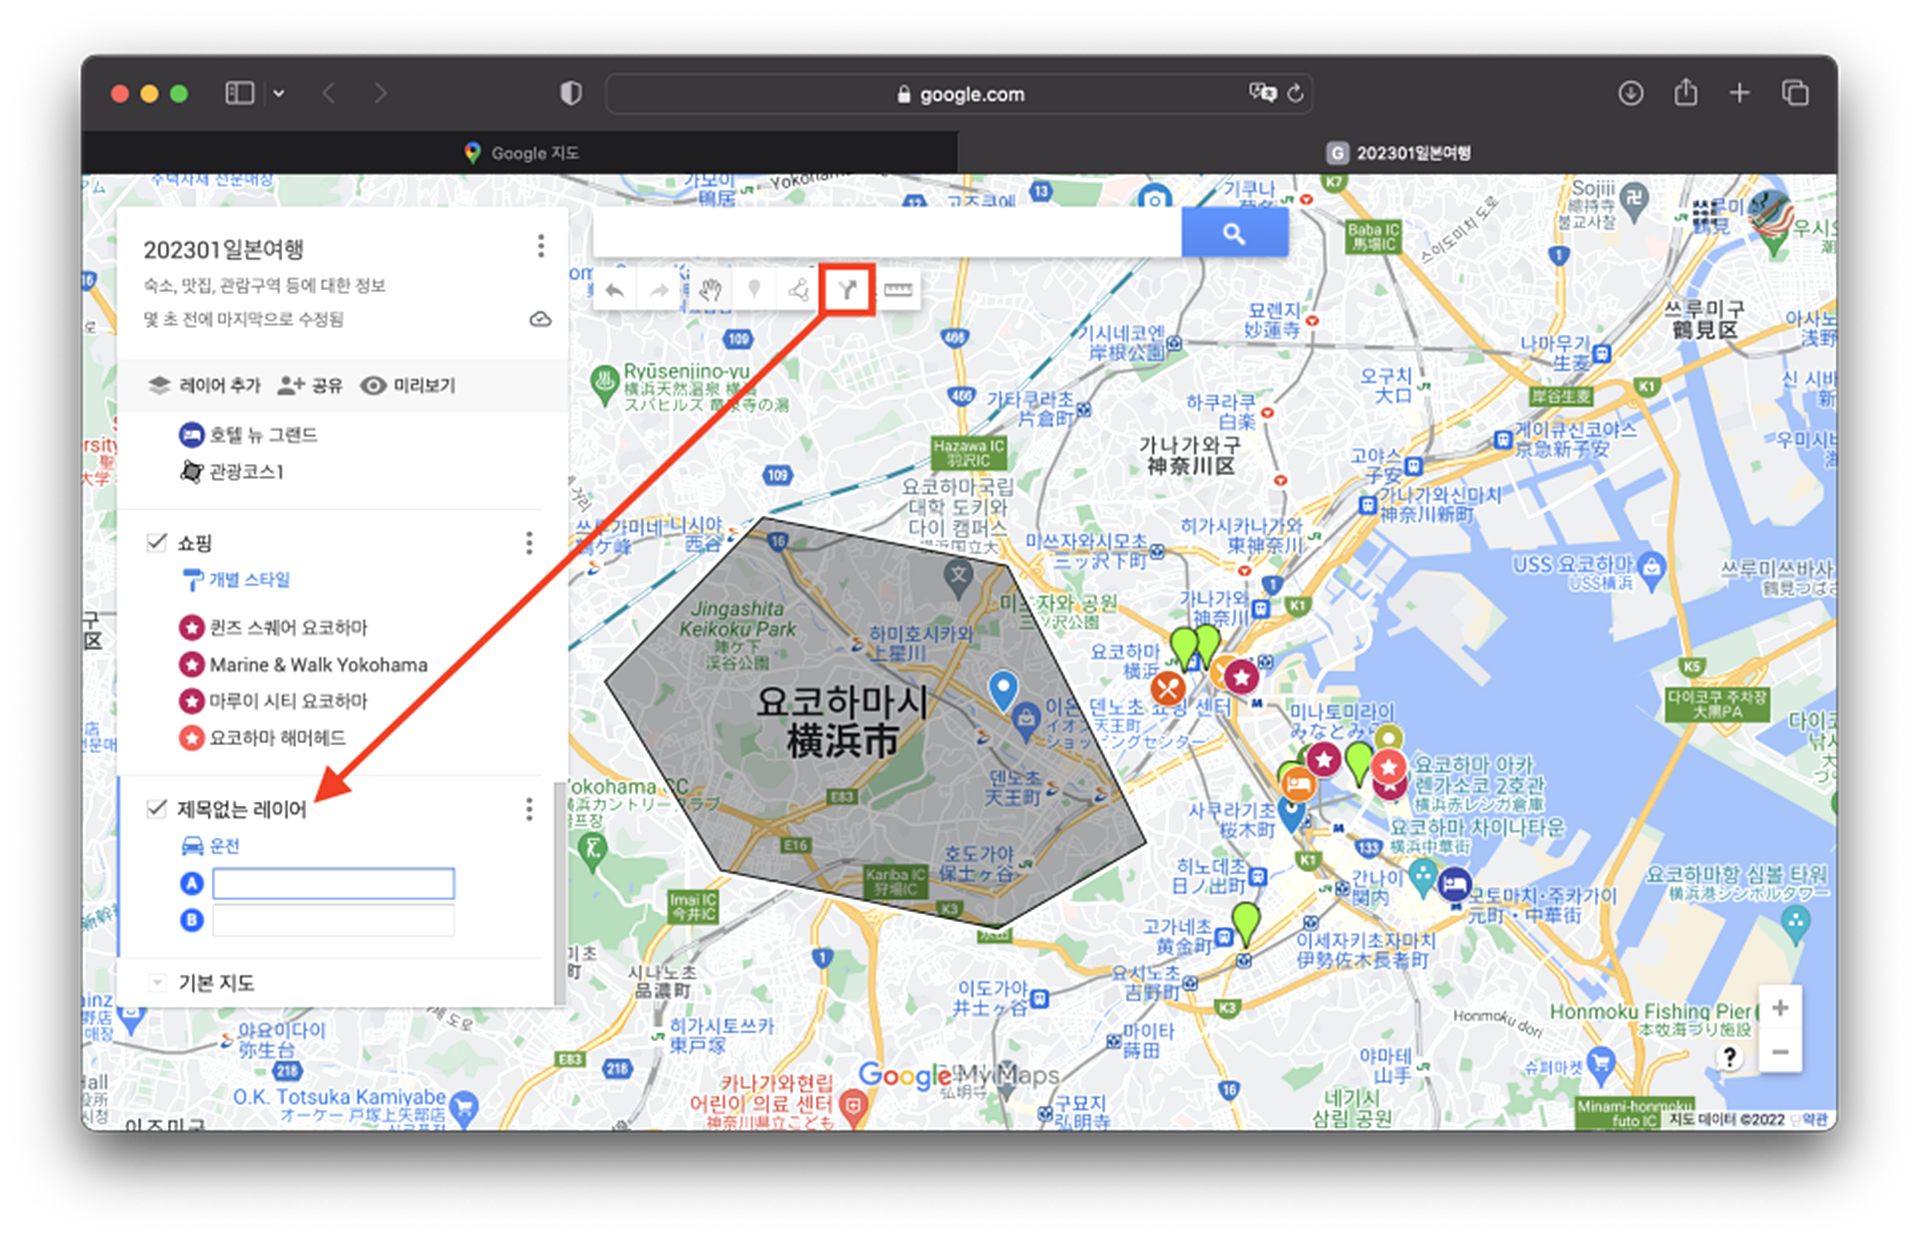
Task: Select Marine & Walk Yokohama in the list
Action: [x=303, y=665]
